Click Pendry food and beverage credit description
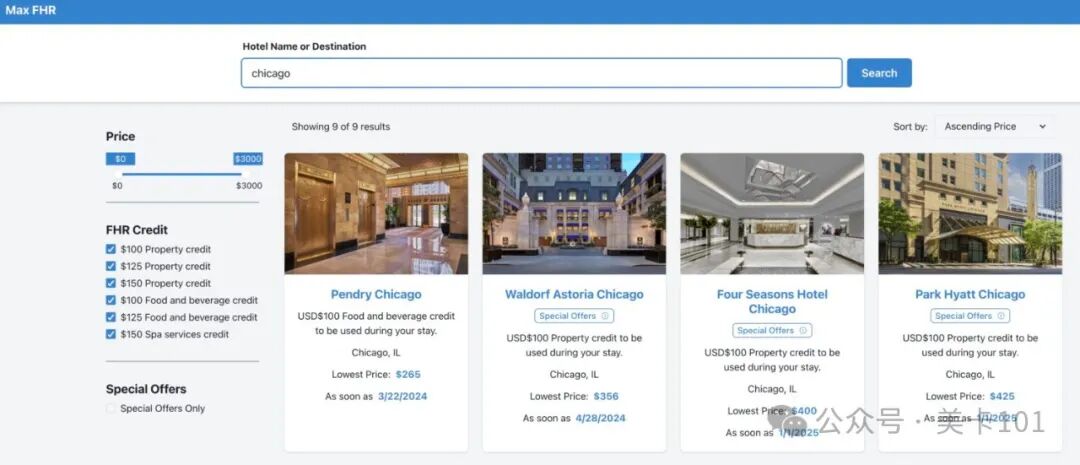 point(376,324)
